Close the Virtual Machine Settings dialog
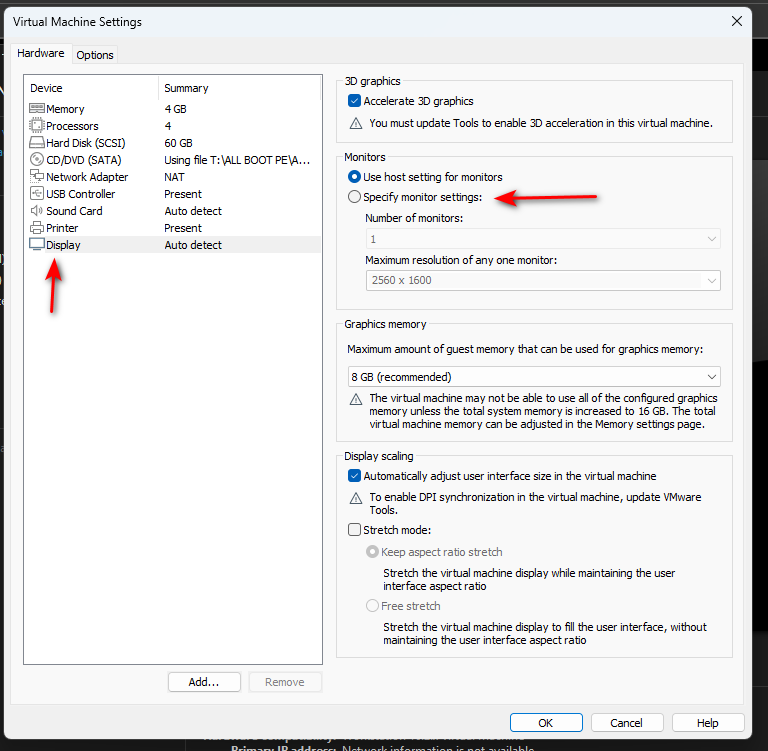Viewport: 768px width, 751px height. pyautogui.click(x=737, y=21)
